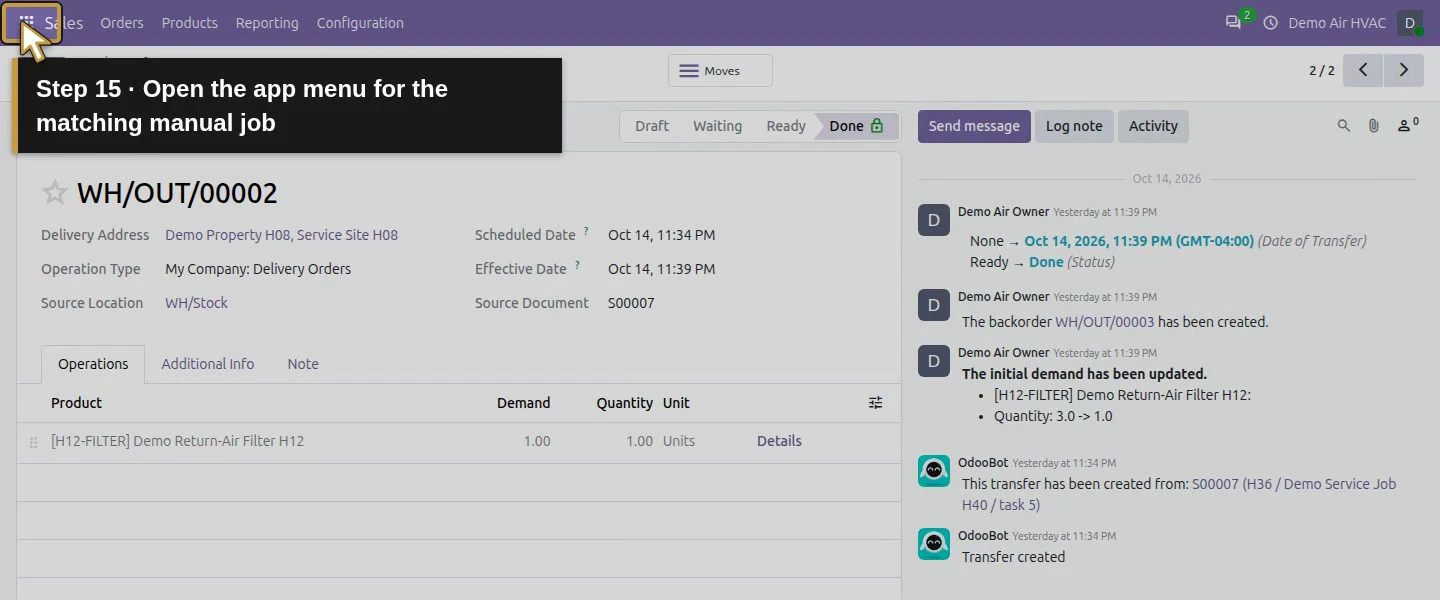Click the Source Document value S00007

pos(631,303)
